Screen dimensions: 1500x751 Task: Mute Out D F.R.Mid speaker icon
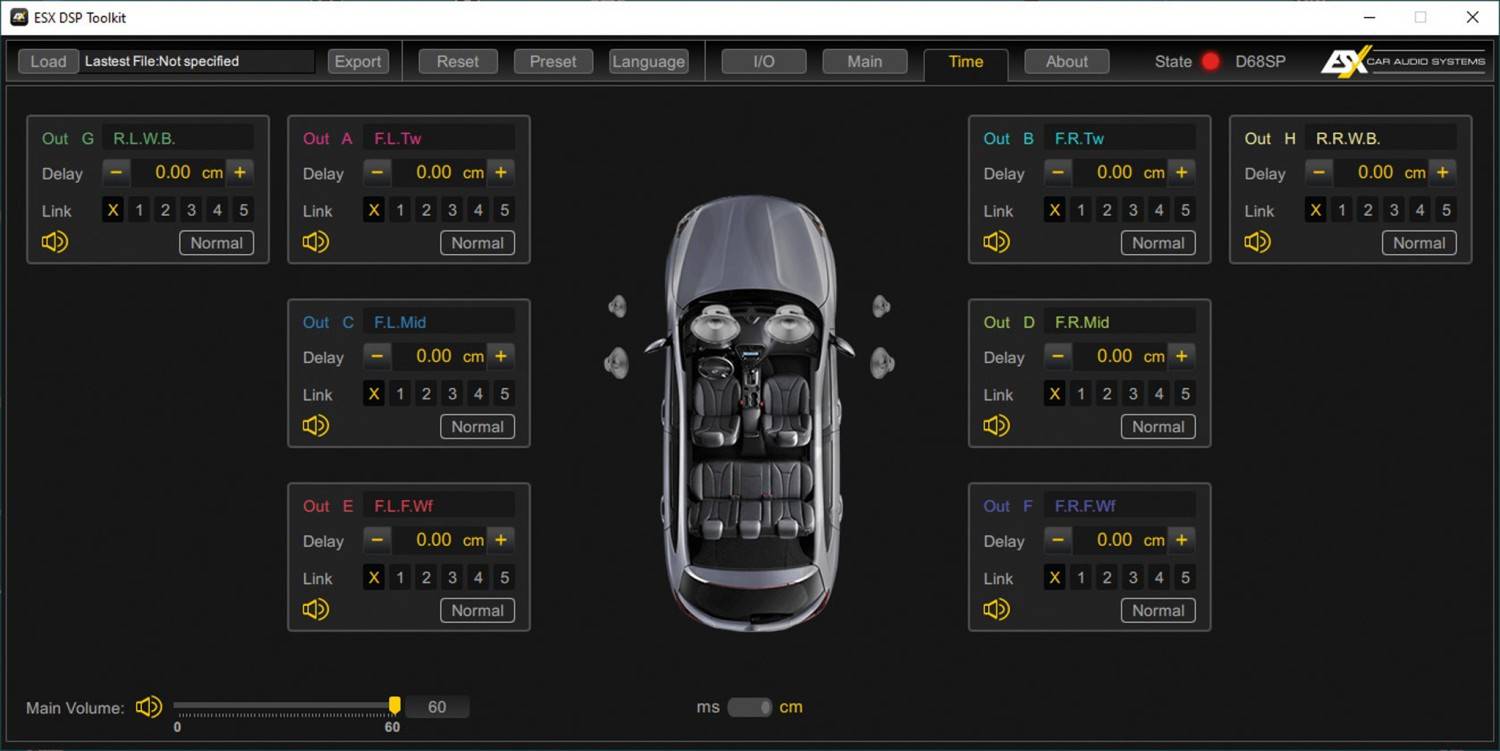tap(996, 426)
